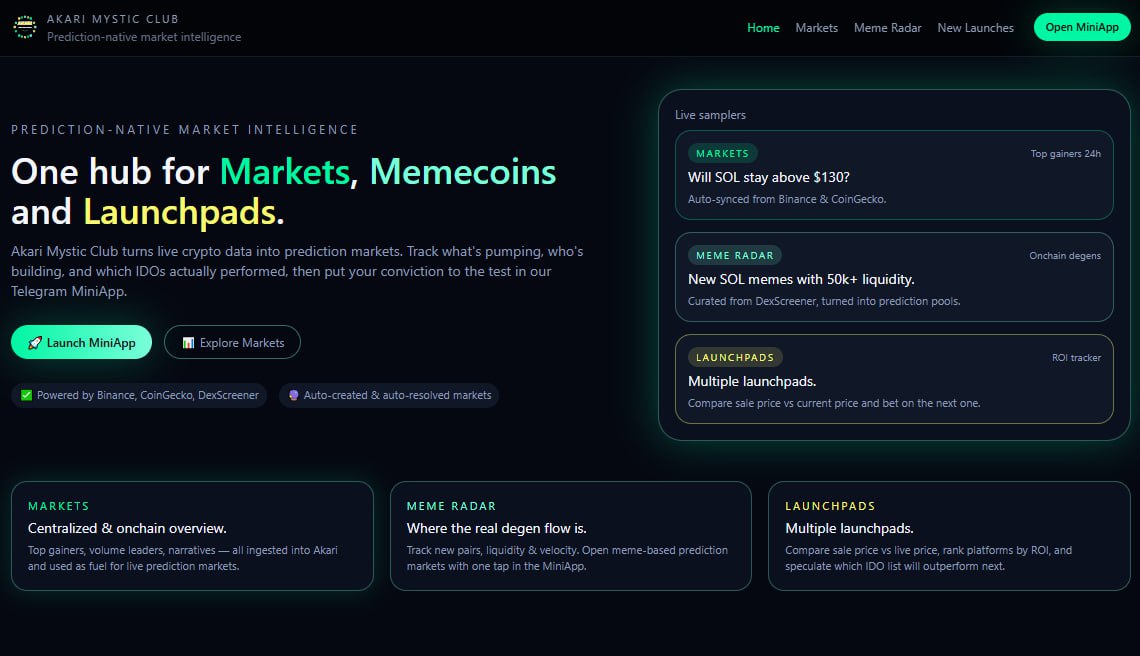Click the green checkmark icon by Binance
Image resolution: width=1140 pixels, height=656 pixels.
point(27,395)
